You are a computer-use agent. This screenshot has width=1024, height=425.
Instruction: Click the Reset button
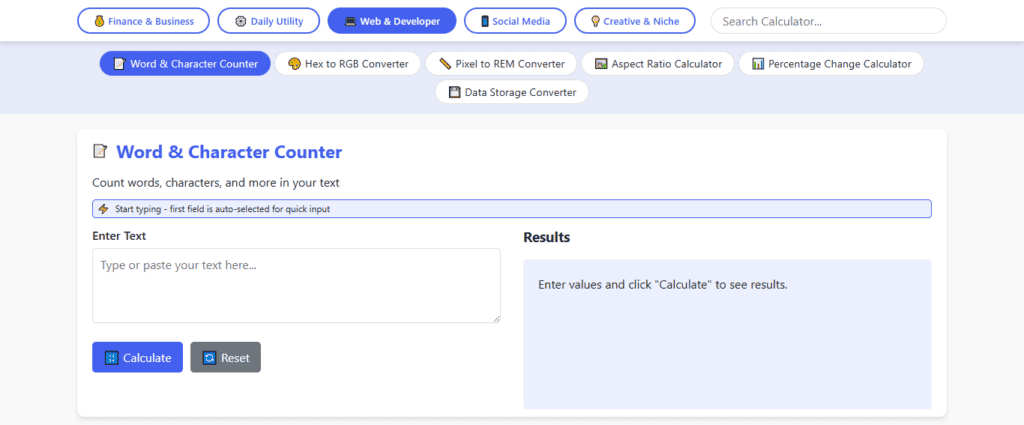click(225, 357)
